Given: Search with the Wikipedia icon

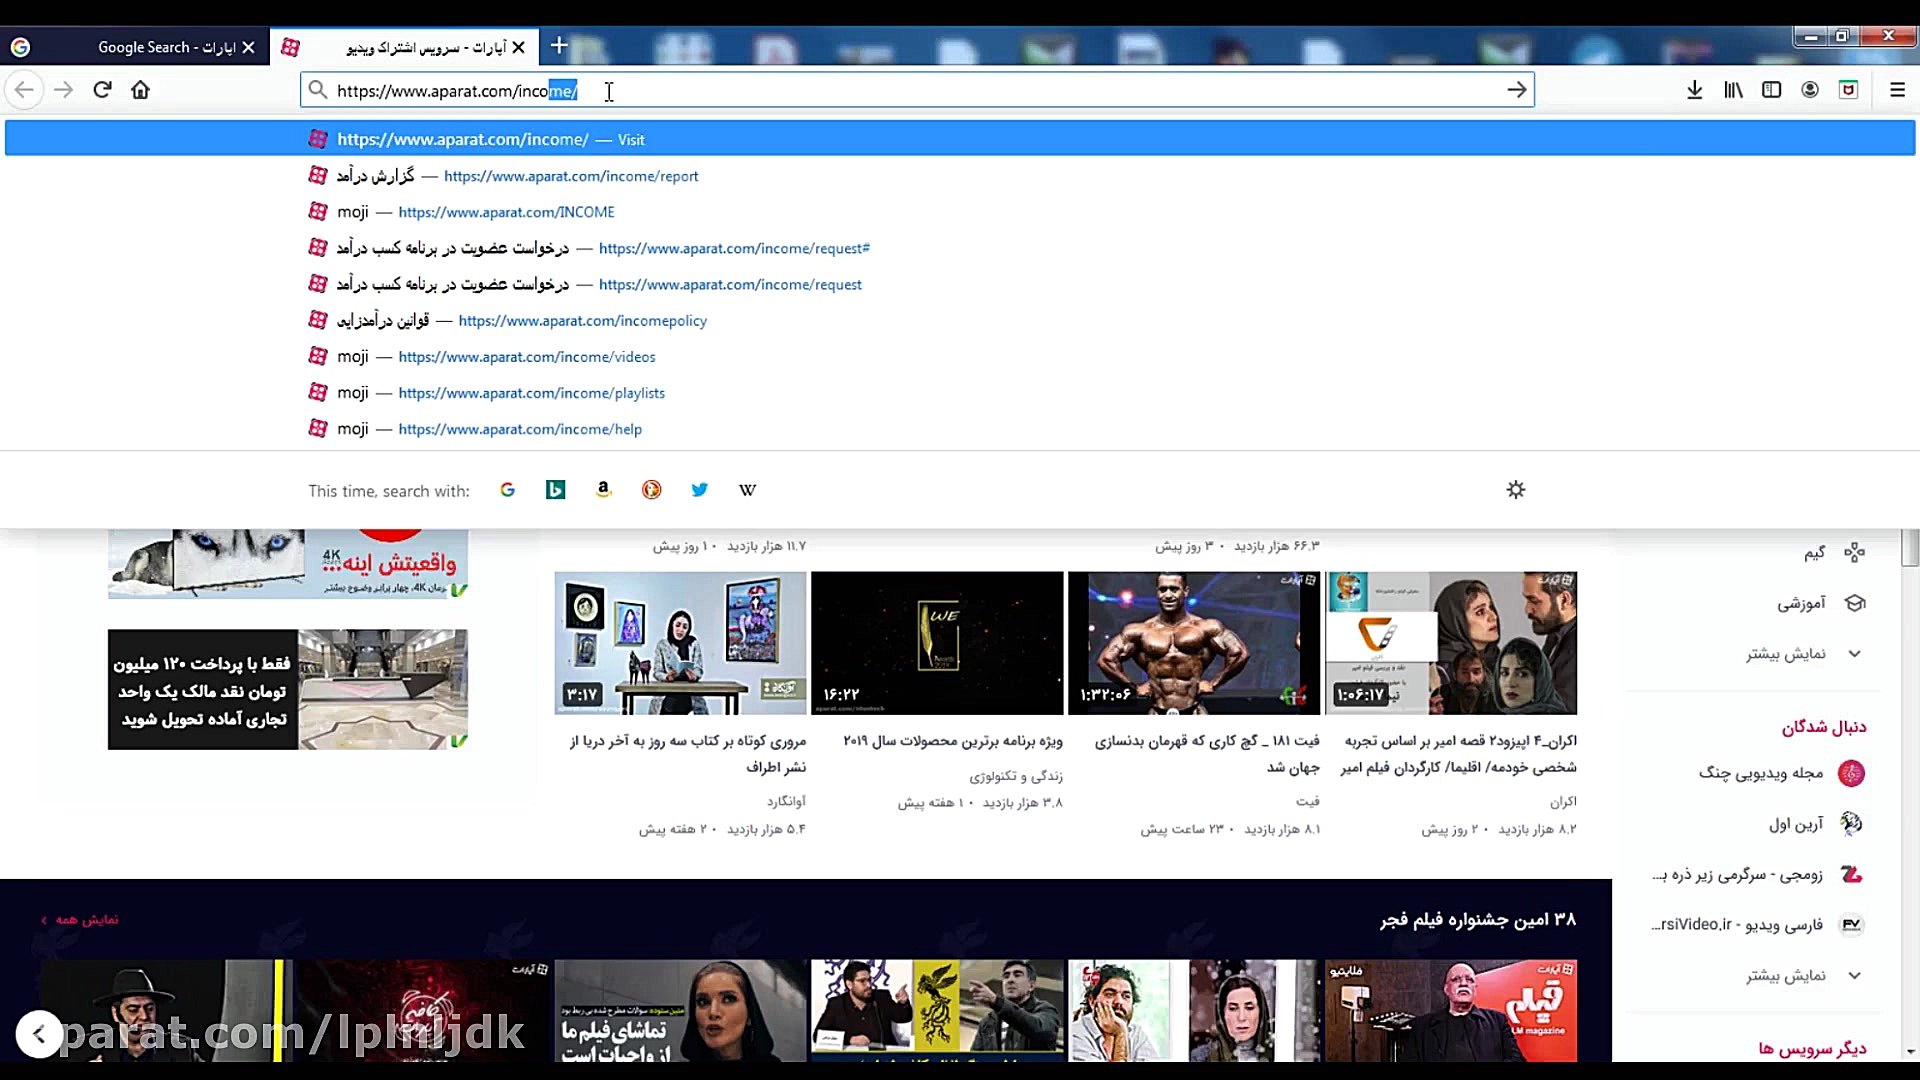Looking at the screenshot, I should [x=747, y=490].
